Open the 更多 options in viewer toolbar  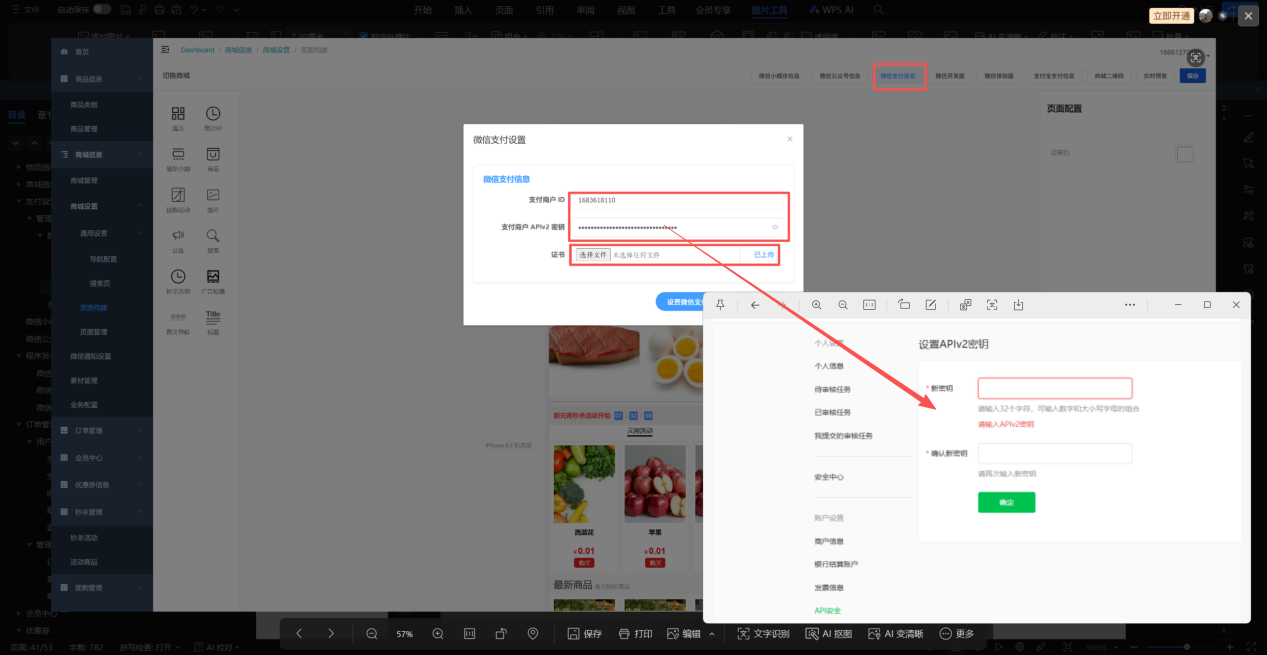[x=957, y=634]
